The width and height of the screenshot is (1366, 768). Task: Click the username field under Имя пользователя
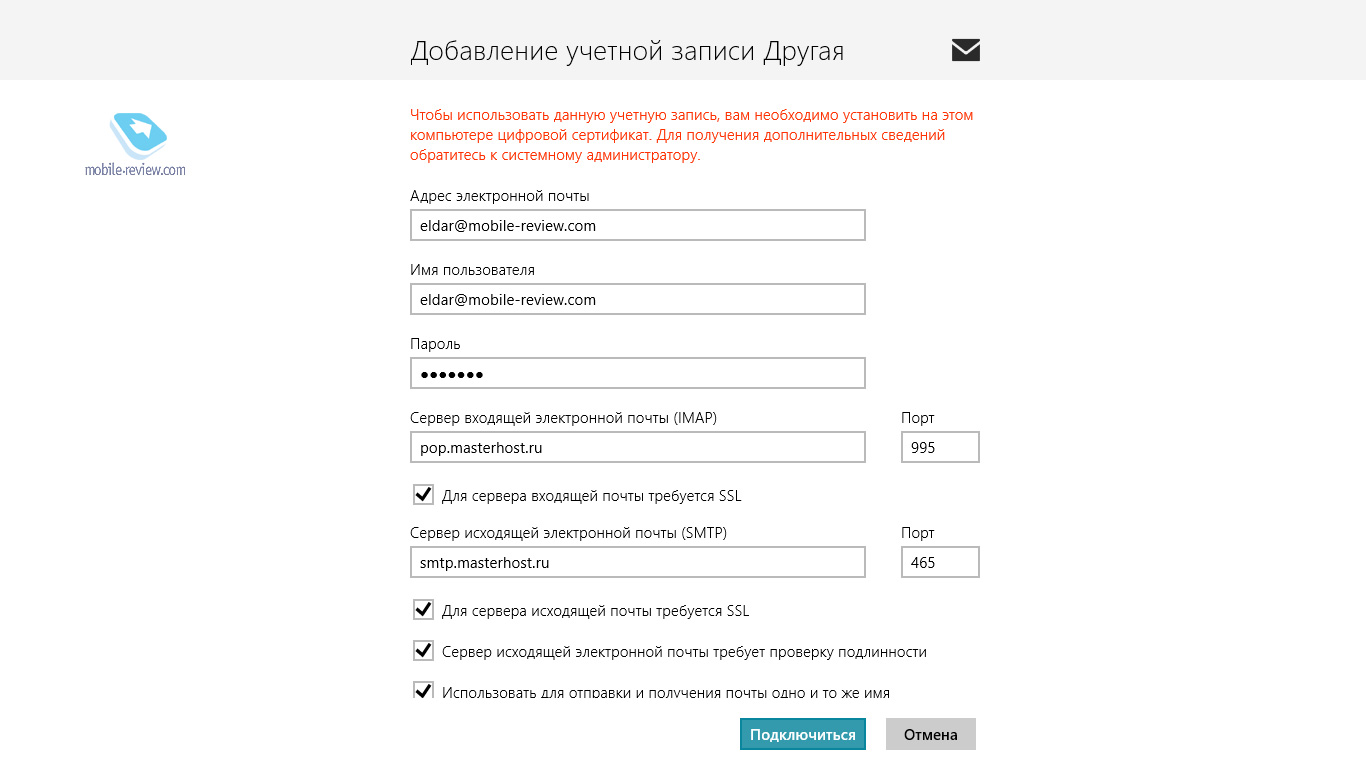pyautogui.click(x=637, y=299)
